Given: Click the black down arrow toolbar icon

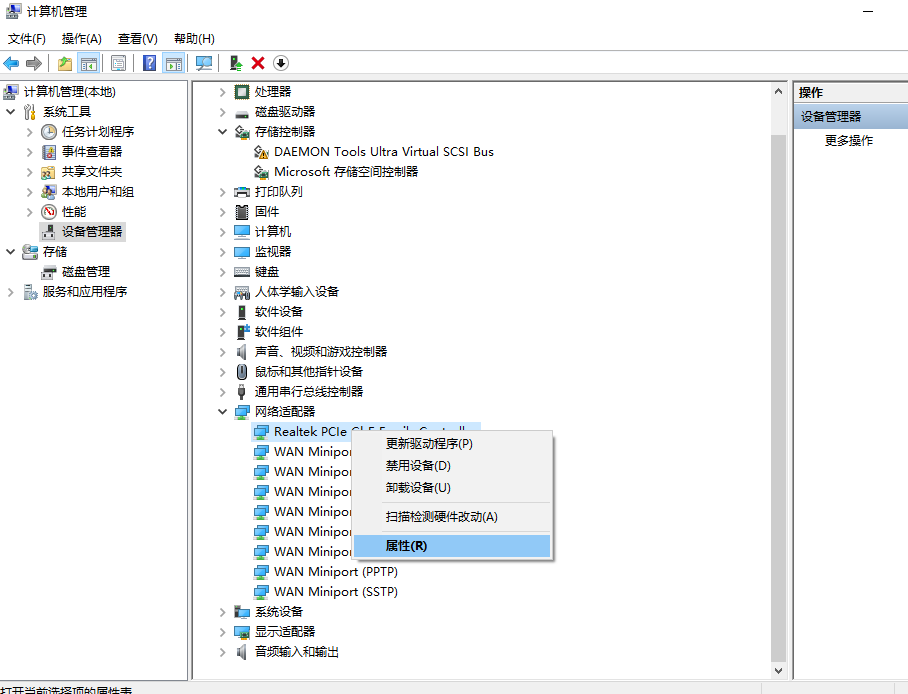Looking at the screenshot, I should tap(281, 63).
